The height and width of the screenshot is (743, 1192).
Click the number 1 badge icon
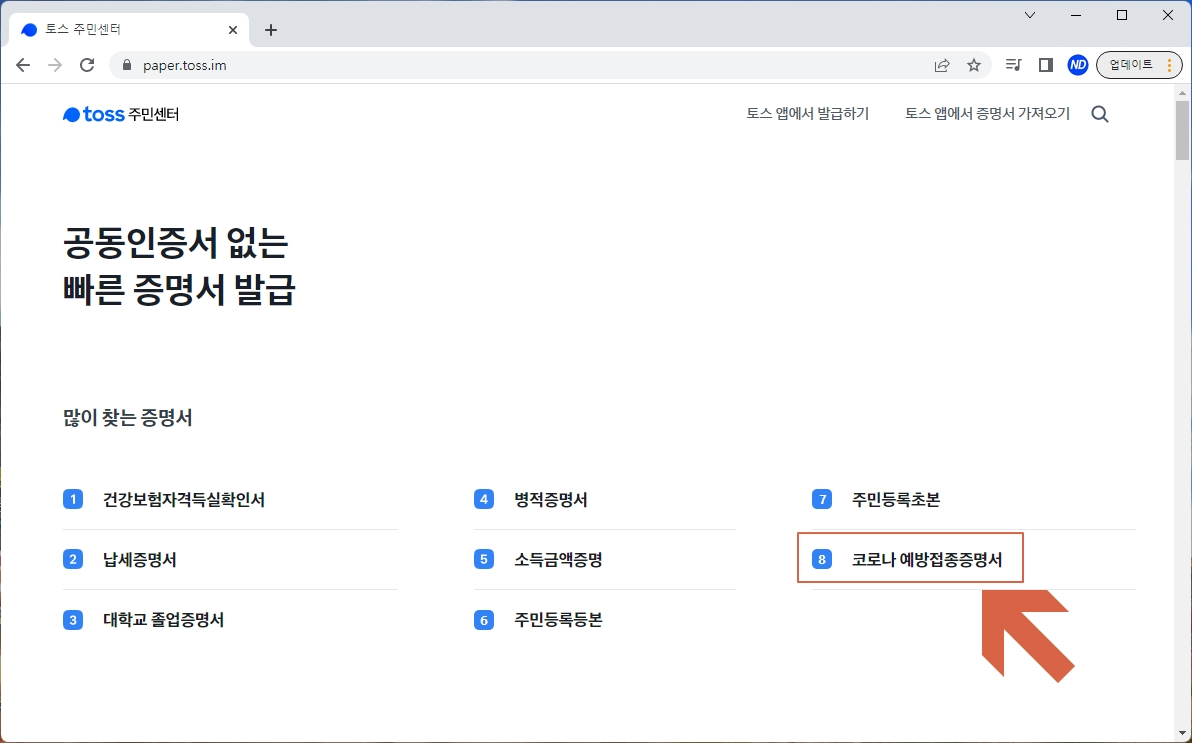(x=73, y=500)
